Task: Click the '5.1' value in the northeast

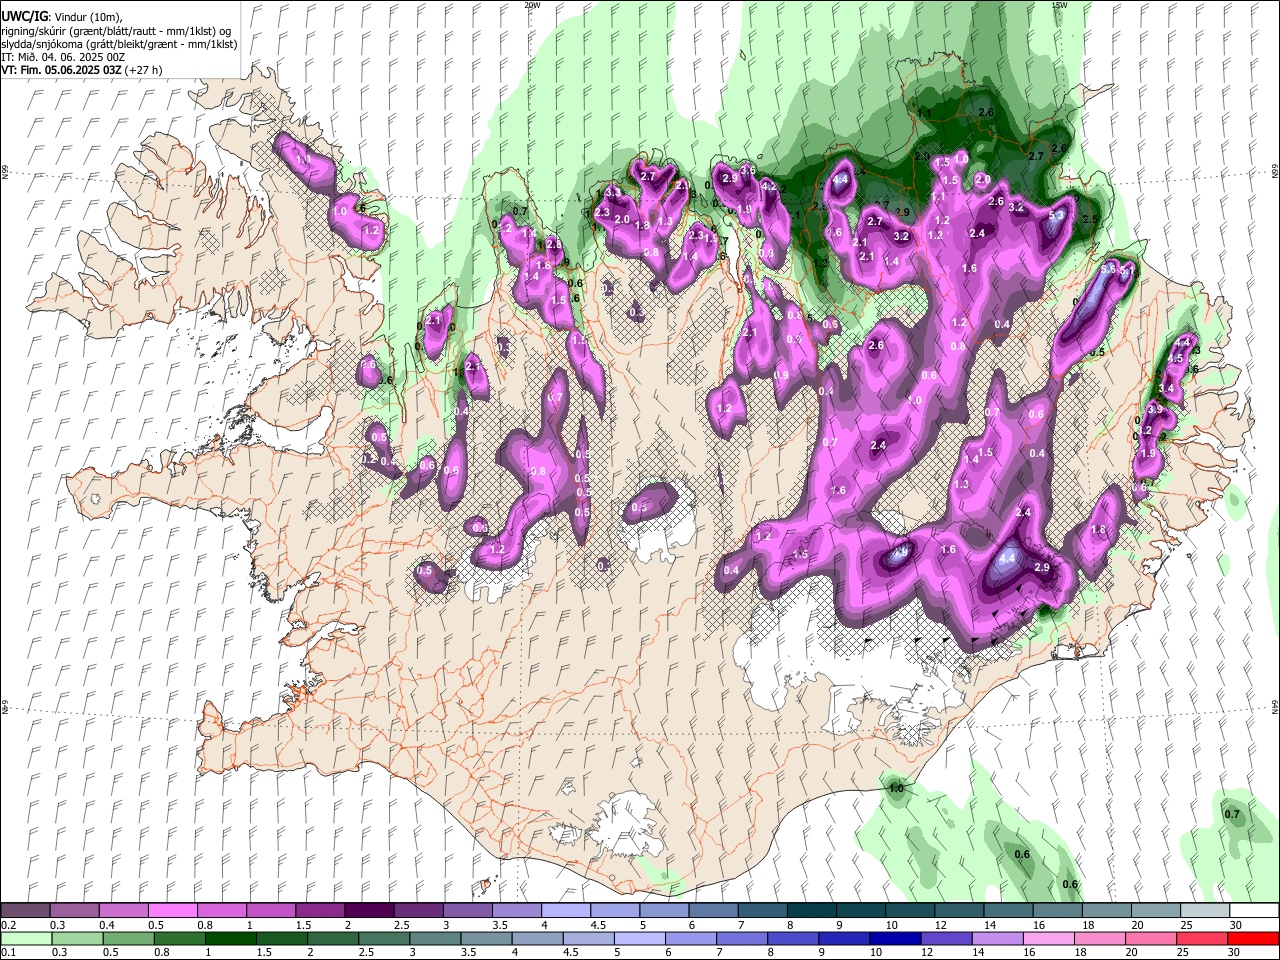Action: [1127, 271]
